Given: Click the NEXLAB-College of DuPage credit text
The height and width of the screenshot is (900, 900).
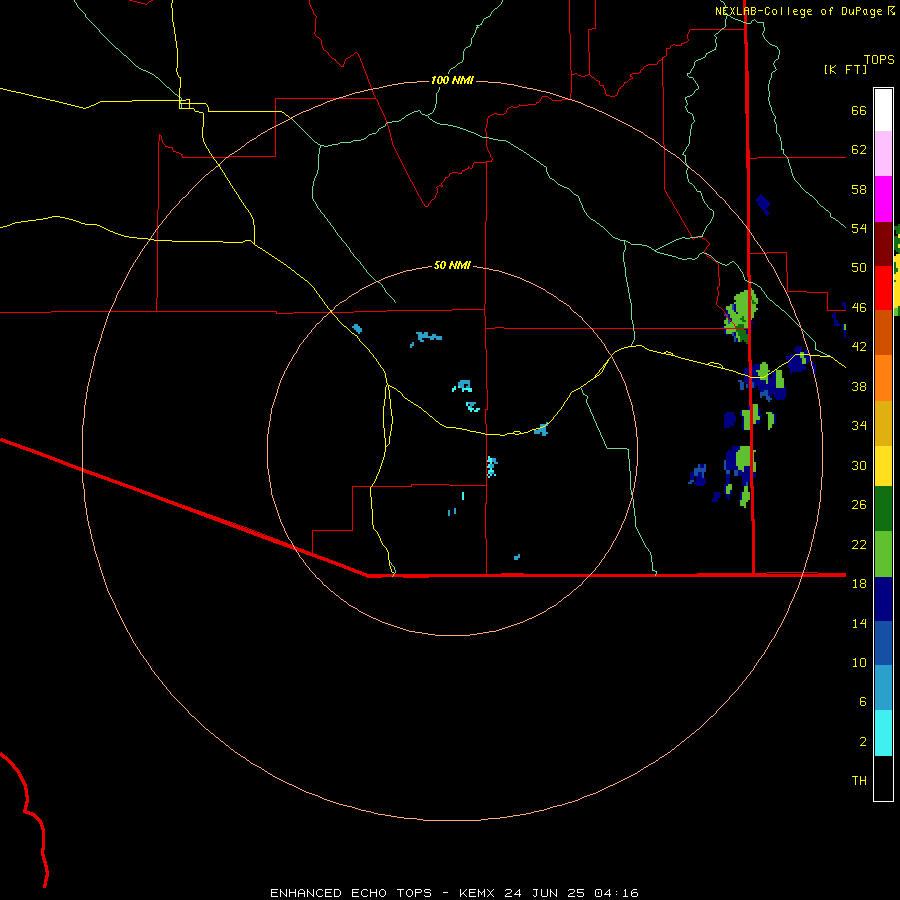Looking at the screenshot, I should pos(798,11).
